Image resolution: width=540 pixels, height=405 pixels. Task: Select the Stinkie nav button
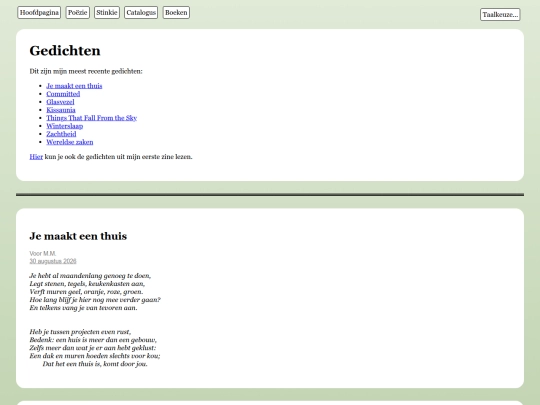coord(107,13)
